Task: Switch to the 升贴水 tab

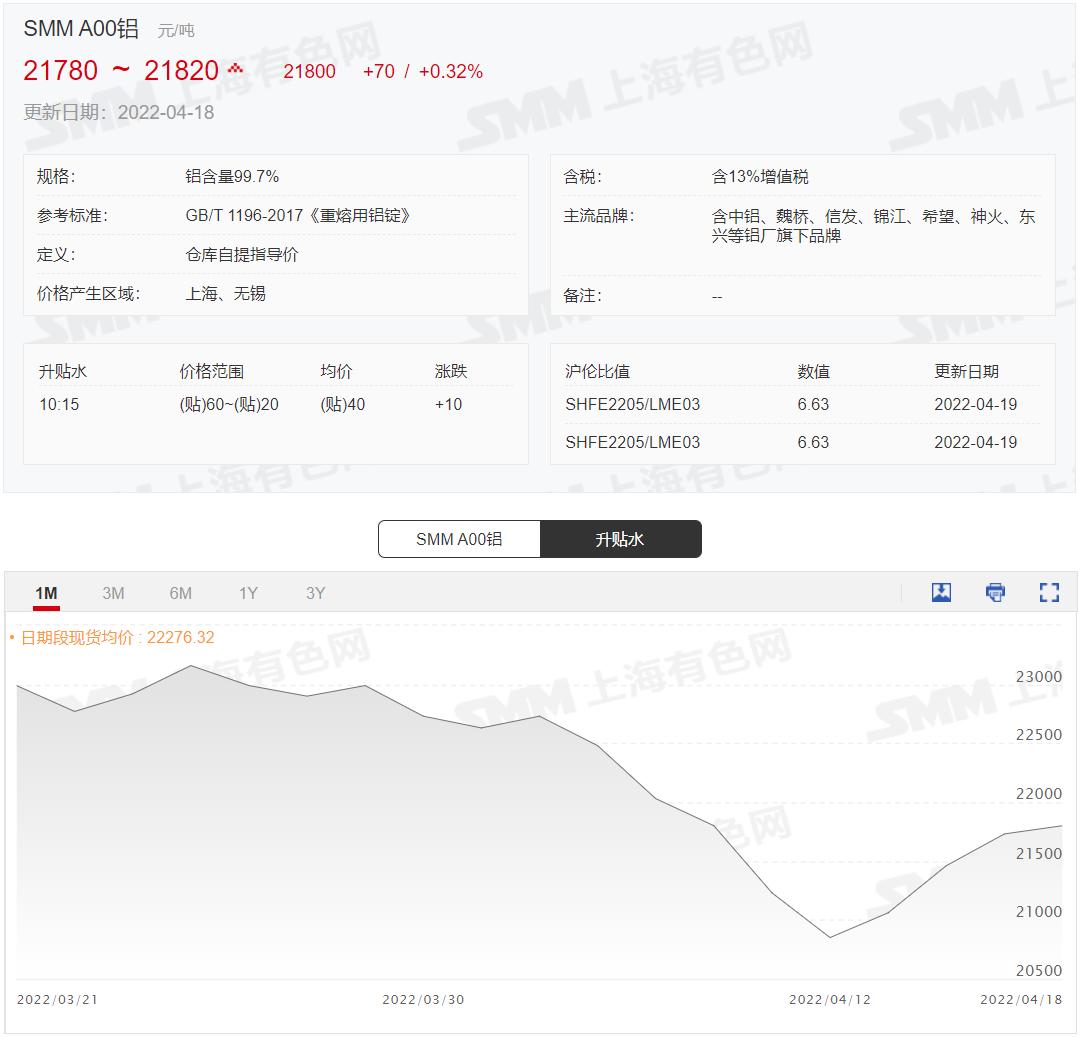Action: [x=621, y=538]
